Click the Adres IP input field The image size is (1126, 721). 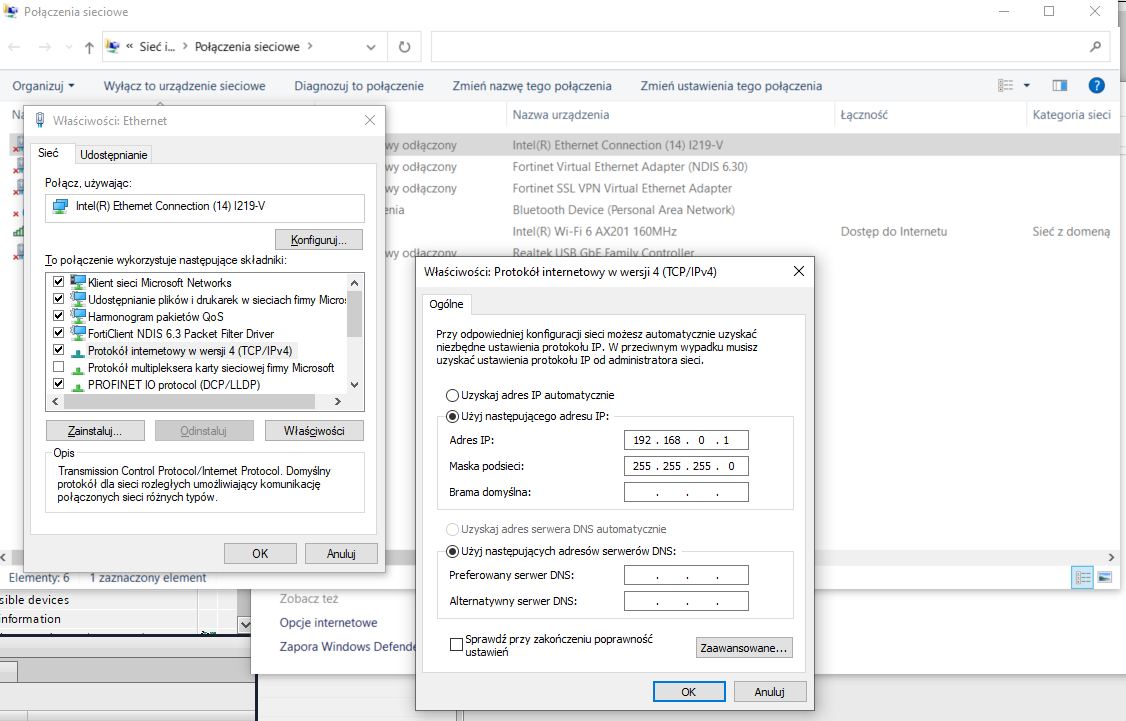686,440
